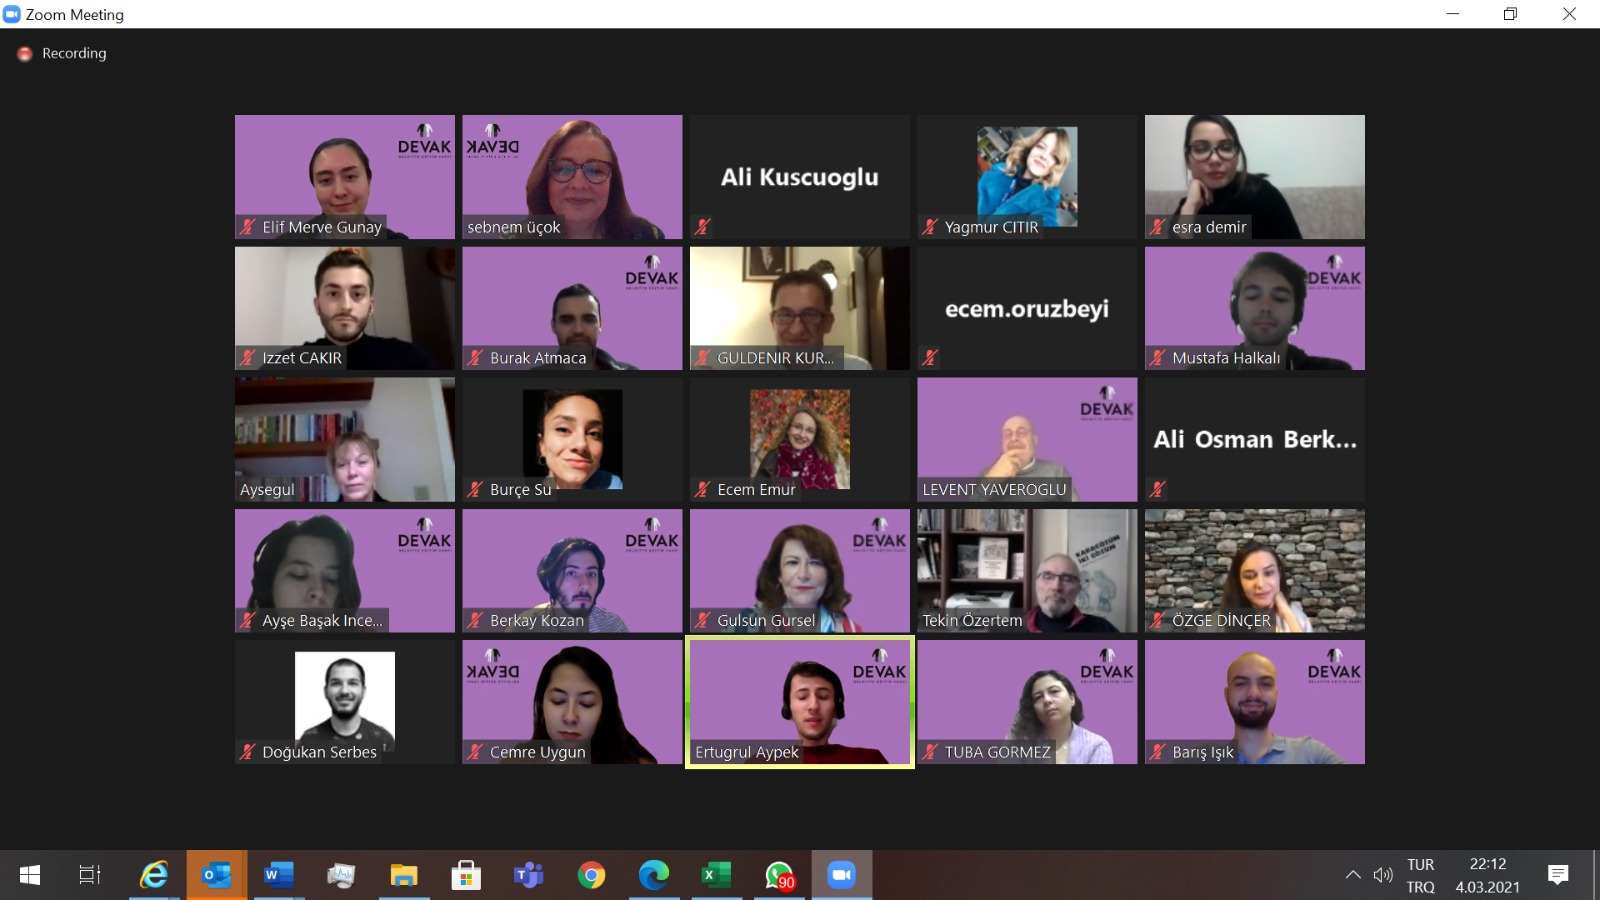Toggle the mute icon on Ali Osman Berk tile

(1158, 489)
